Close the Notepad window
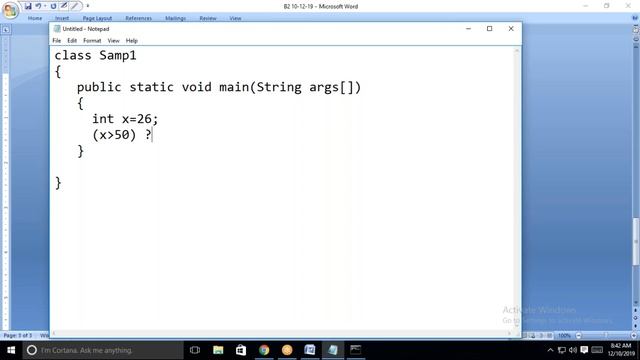 click(x=511, y=29)
